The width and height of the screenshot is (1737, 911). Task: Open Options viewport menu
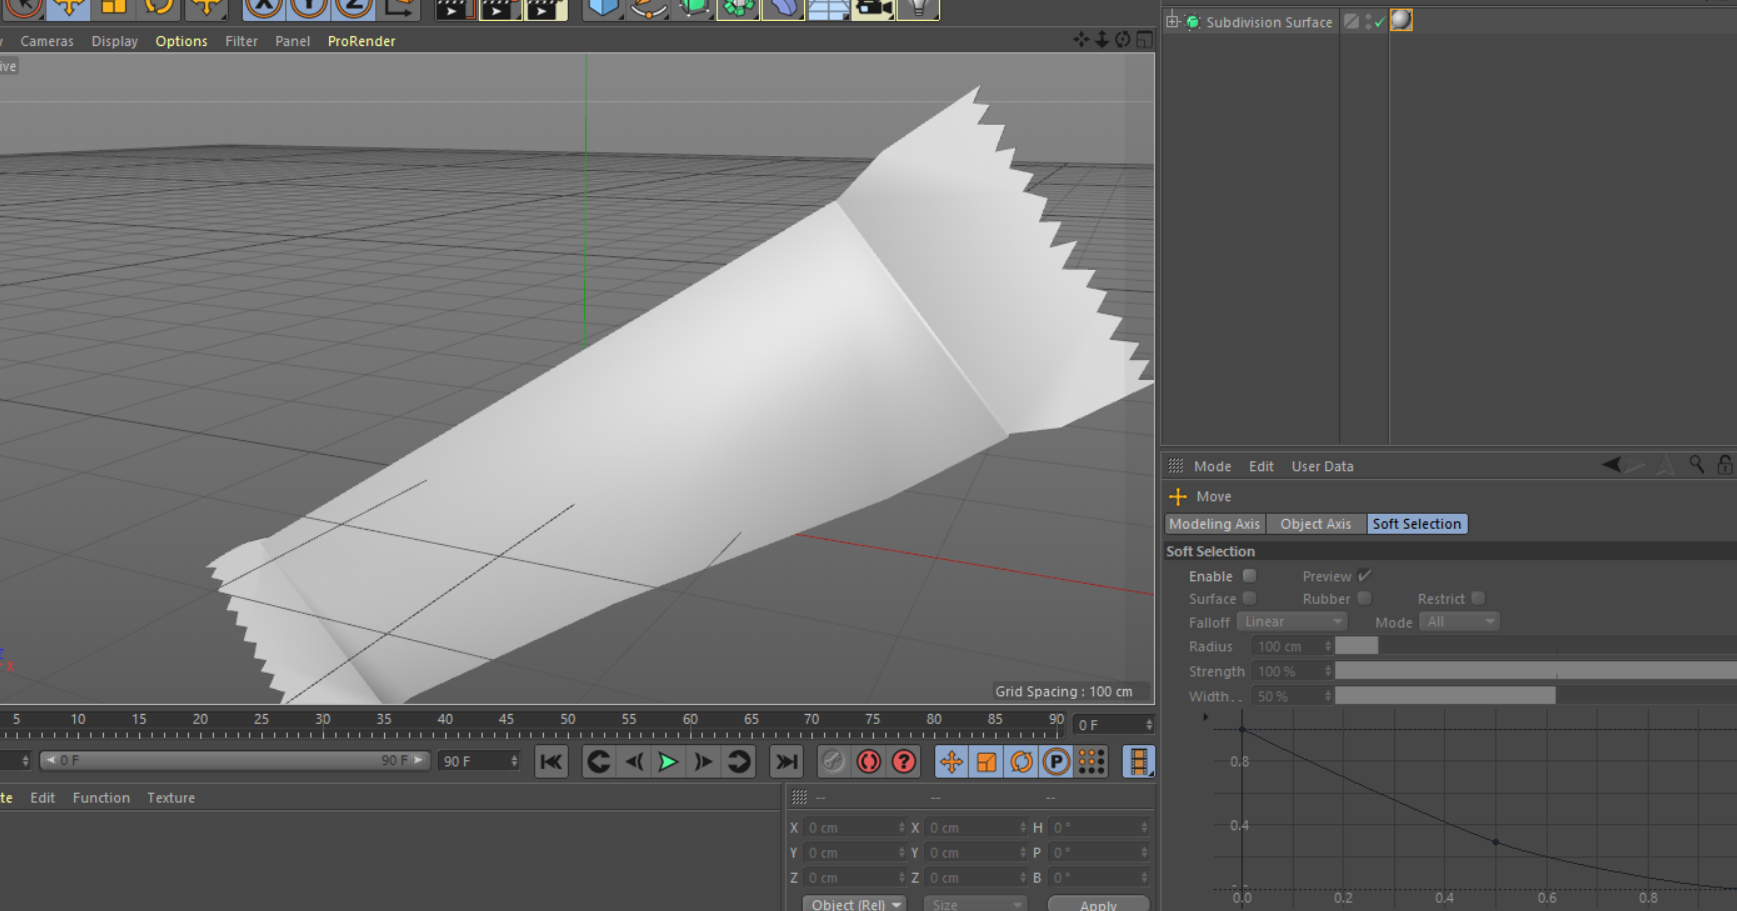pyautogui.click(x=181, y=41)
